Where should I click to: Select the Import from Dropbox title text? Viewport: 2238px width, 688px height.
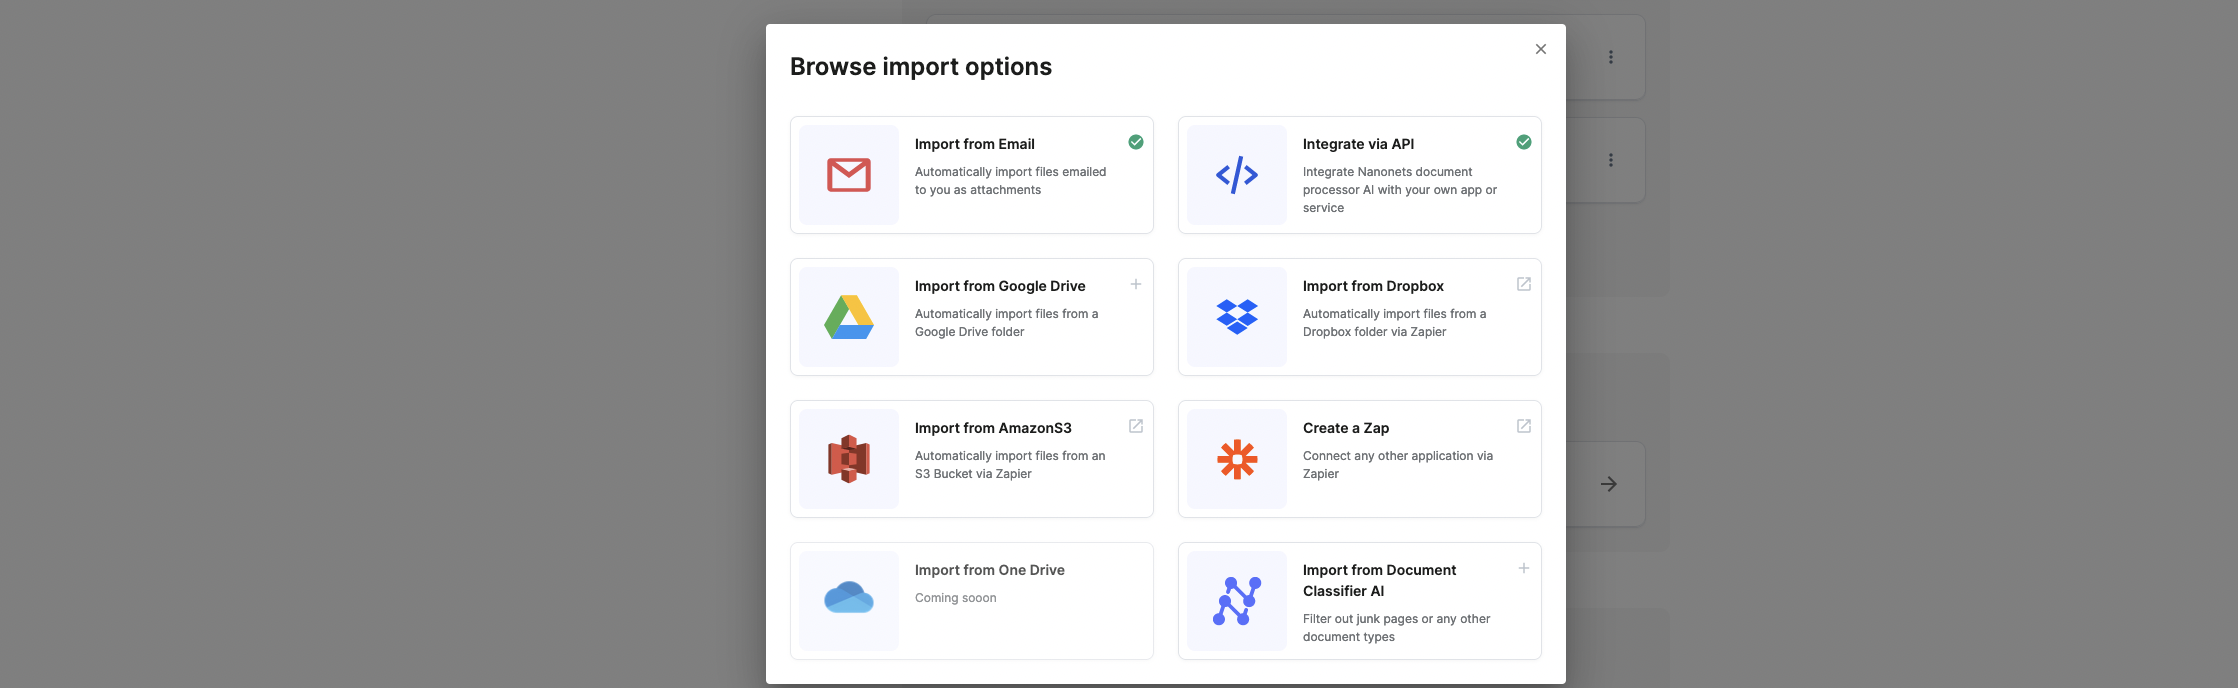(x=1372, y=286)
